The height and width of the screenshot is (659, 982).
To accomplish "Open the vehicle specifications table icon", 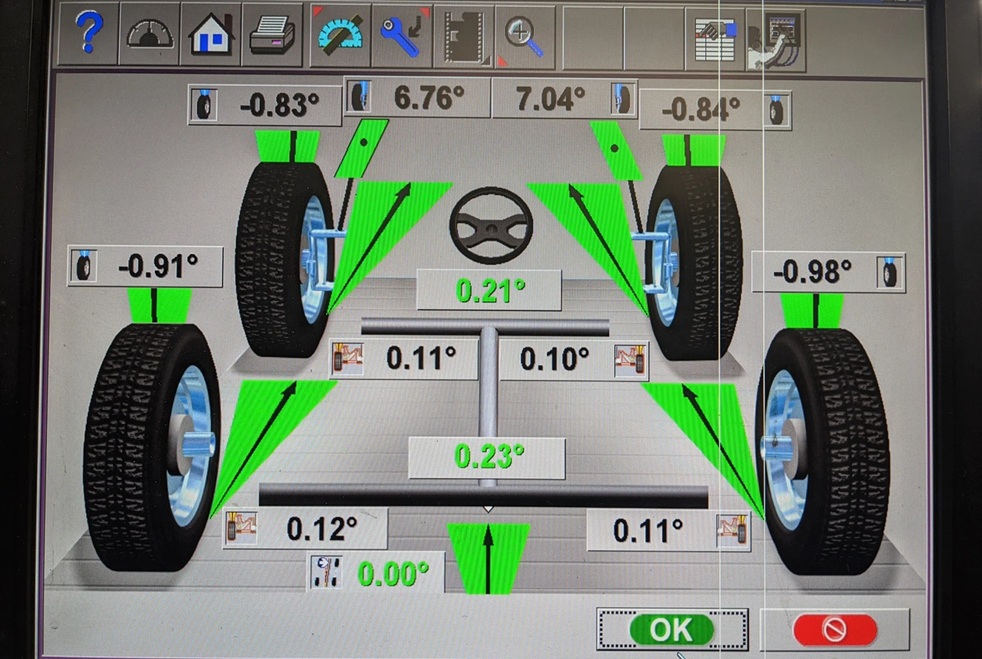I will [x=716, y=37].
